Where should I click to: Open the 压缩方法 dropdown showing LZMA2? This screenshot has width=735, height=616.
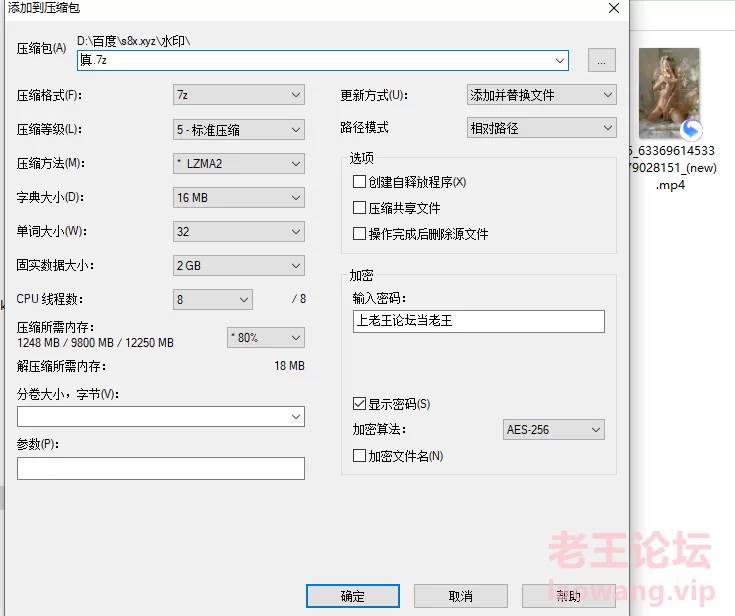click(x=239, y=164)
